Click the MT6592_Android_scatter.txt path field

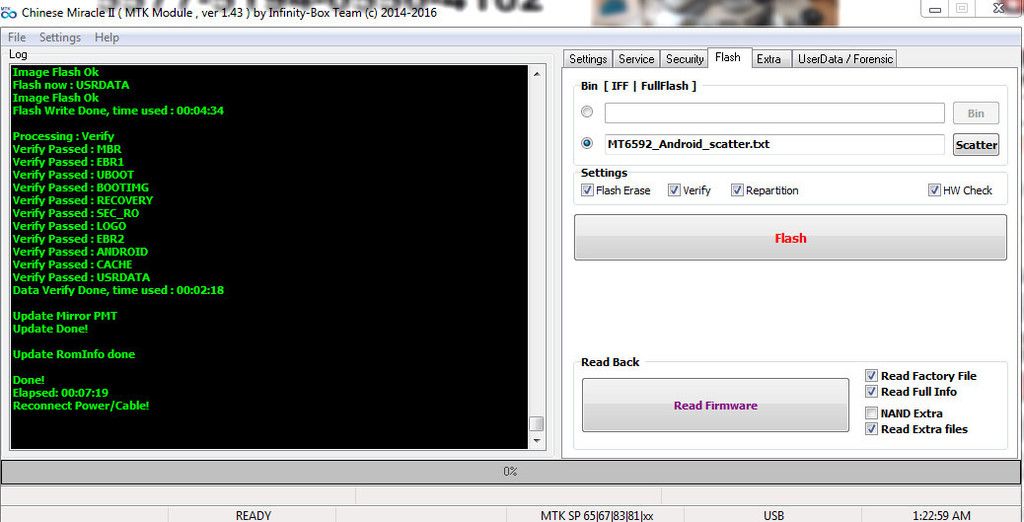pyautogui.click(x=774, y=144)
